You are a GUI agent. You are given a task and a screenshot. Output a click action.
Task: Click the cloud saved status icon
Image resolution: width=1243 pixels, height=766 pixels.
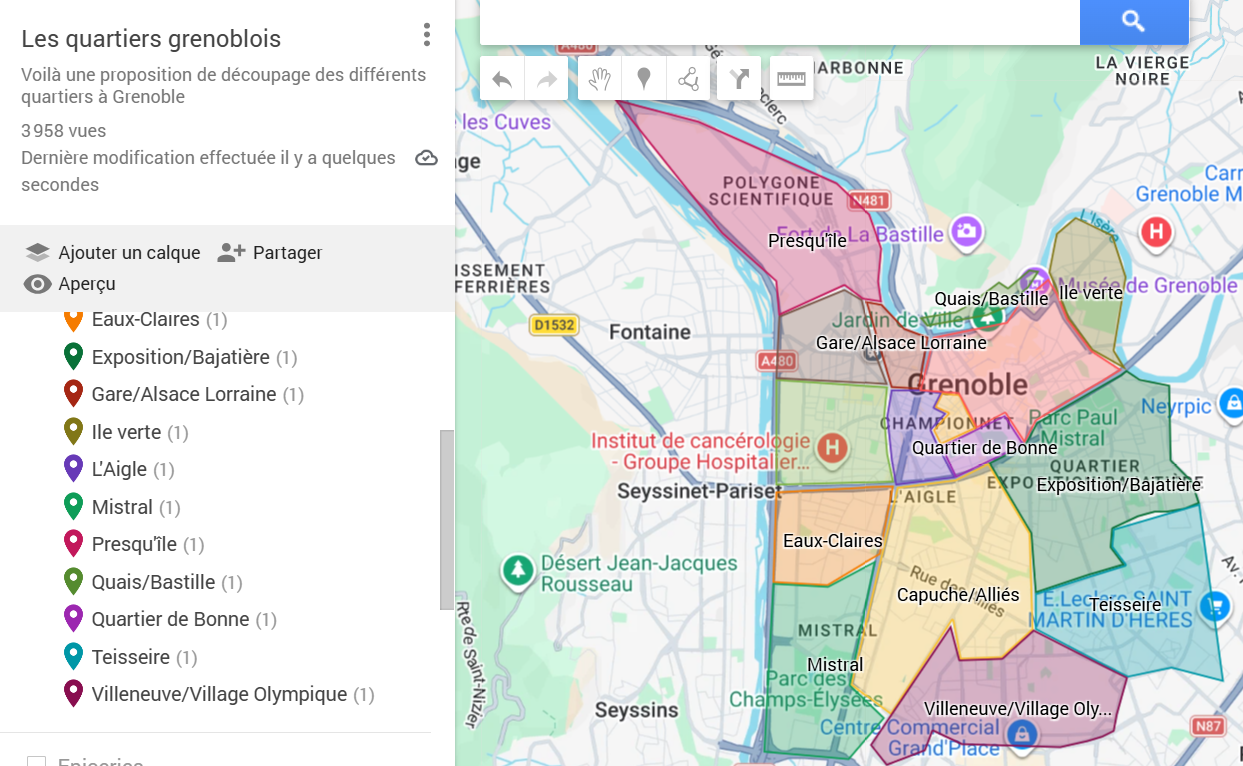coord(427,158)
